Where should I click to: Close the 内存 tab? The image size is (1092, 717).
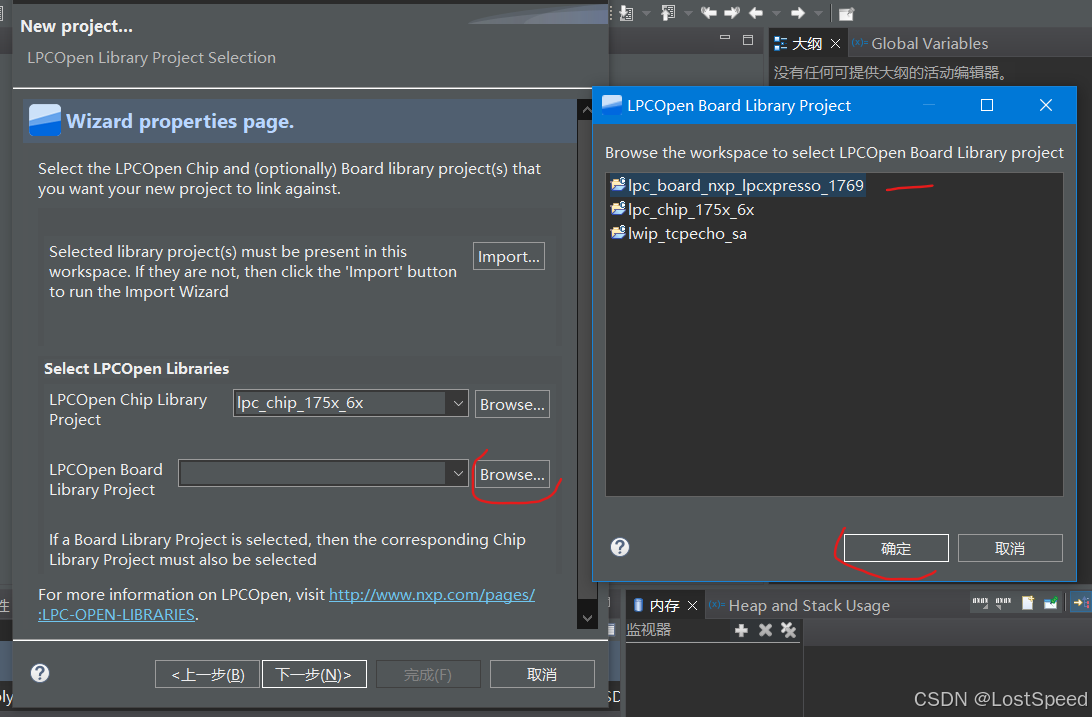tap(692, 606)
